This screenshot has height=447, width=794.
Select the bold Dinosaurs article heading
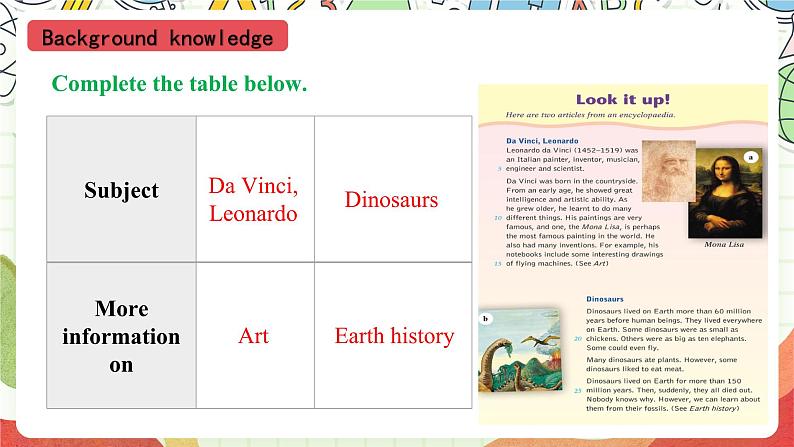click(x=605, y=298)
